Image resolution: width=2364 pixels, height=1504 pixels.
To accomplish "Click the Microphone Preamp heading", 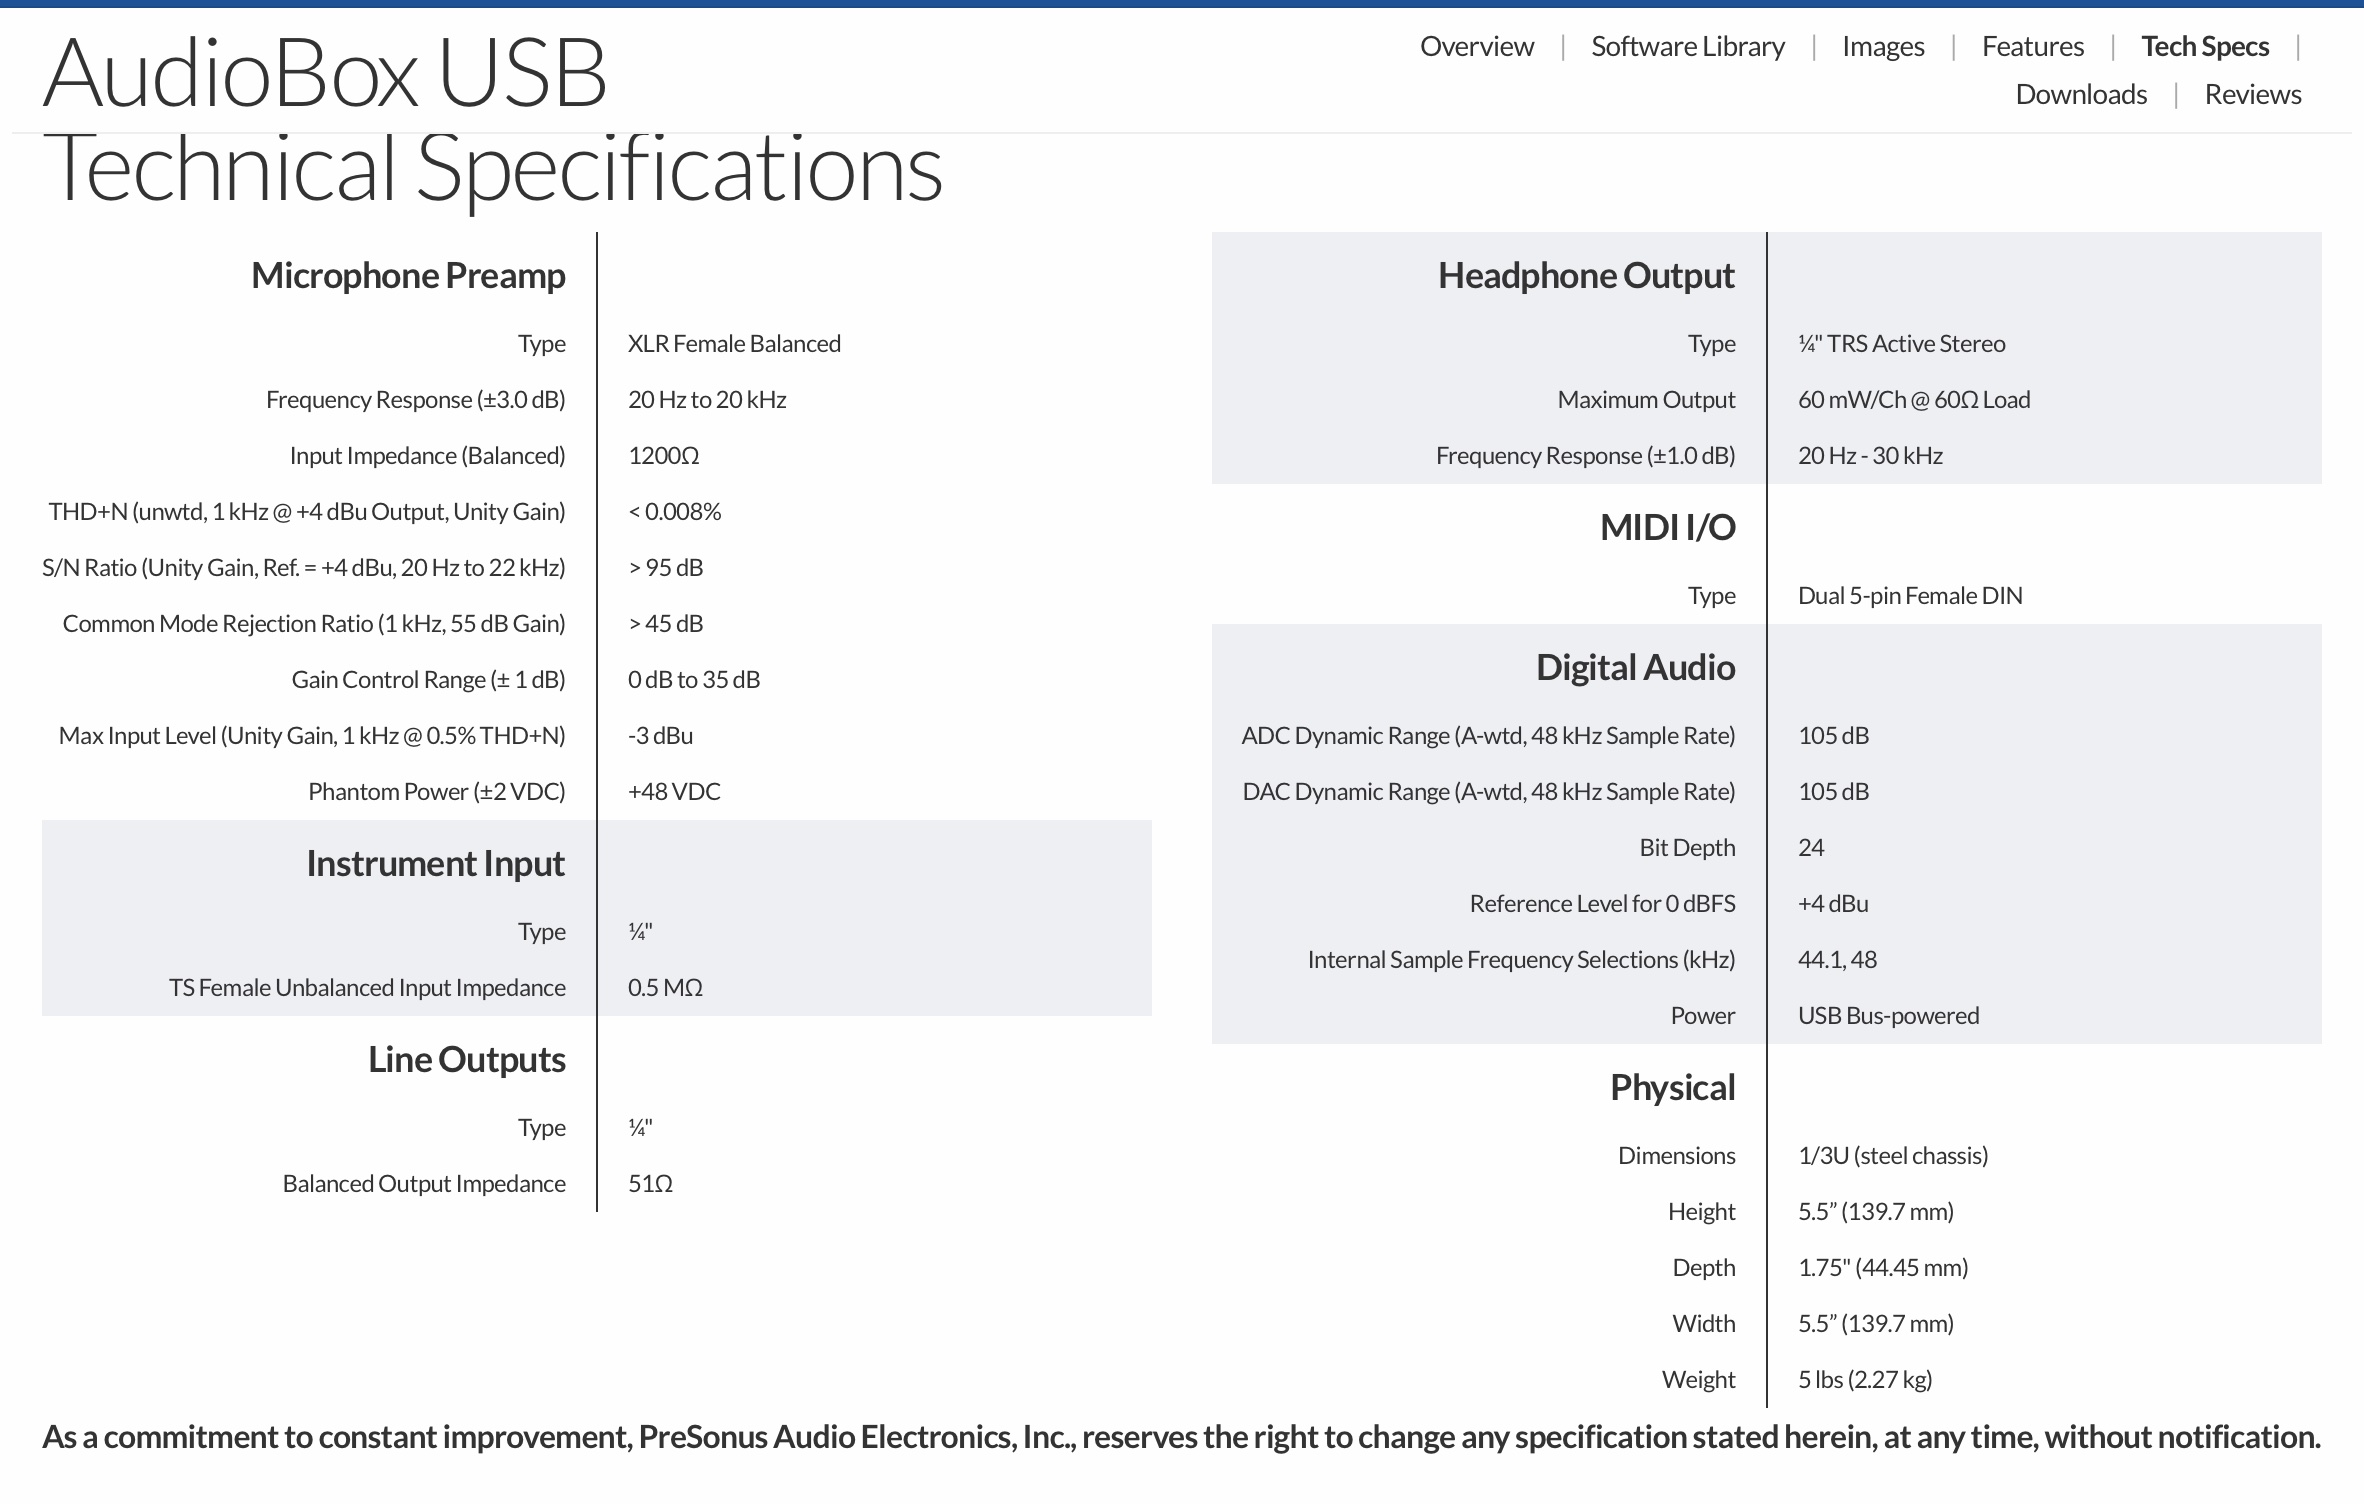I will (x=407, y=276).
